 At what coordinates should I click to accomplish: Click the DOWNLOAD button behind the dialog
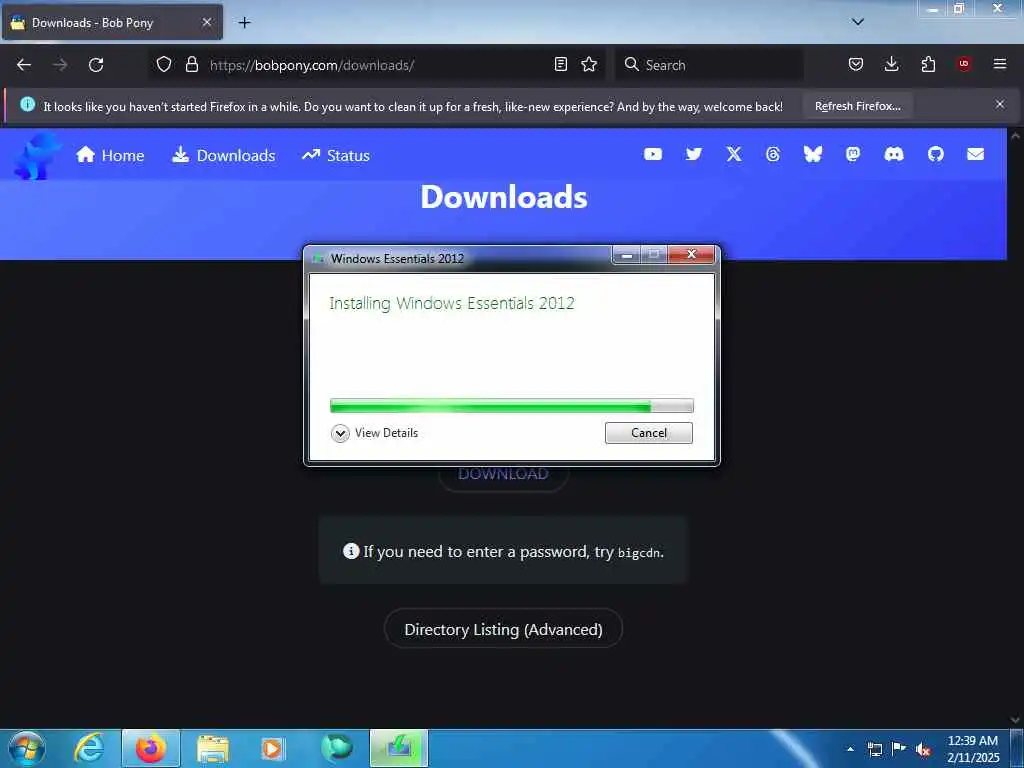pyautogui.click(x=503, y=478)
